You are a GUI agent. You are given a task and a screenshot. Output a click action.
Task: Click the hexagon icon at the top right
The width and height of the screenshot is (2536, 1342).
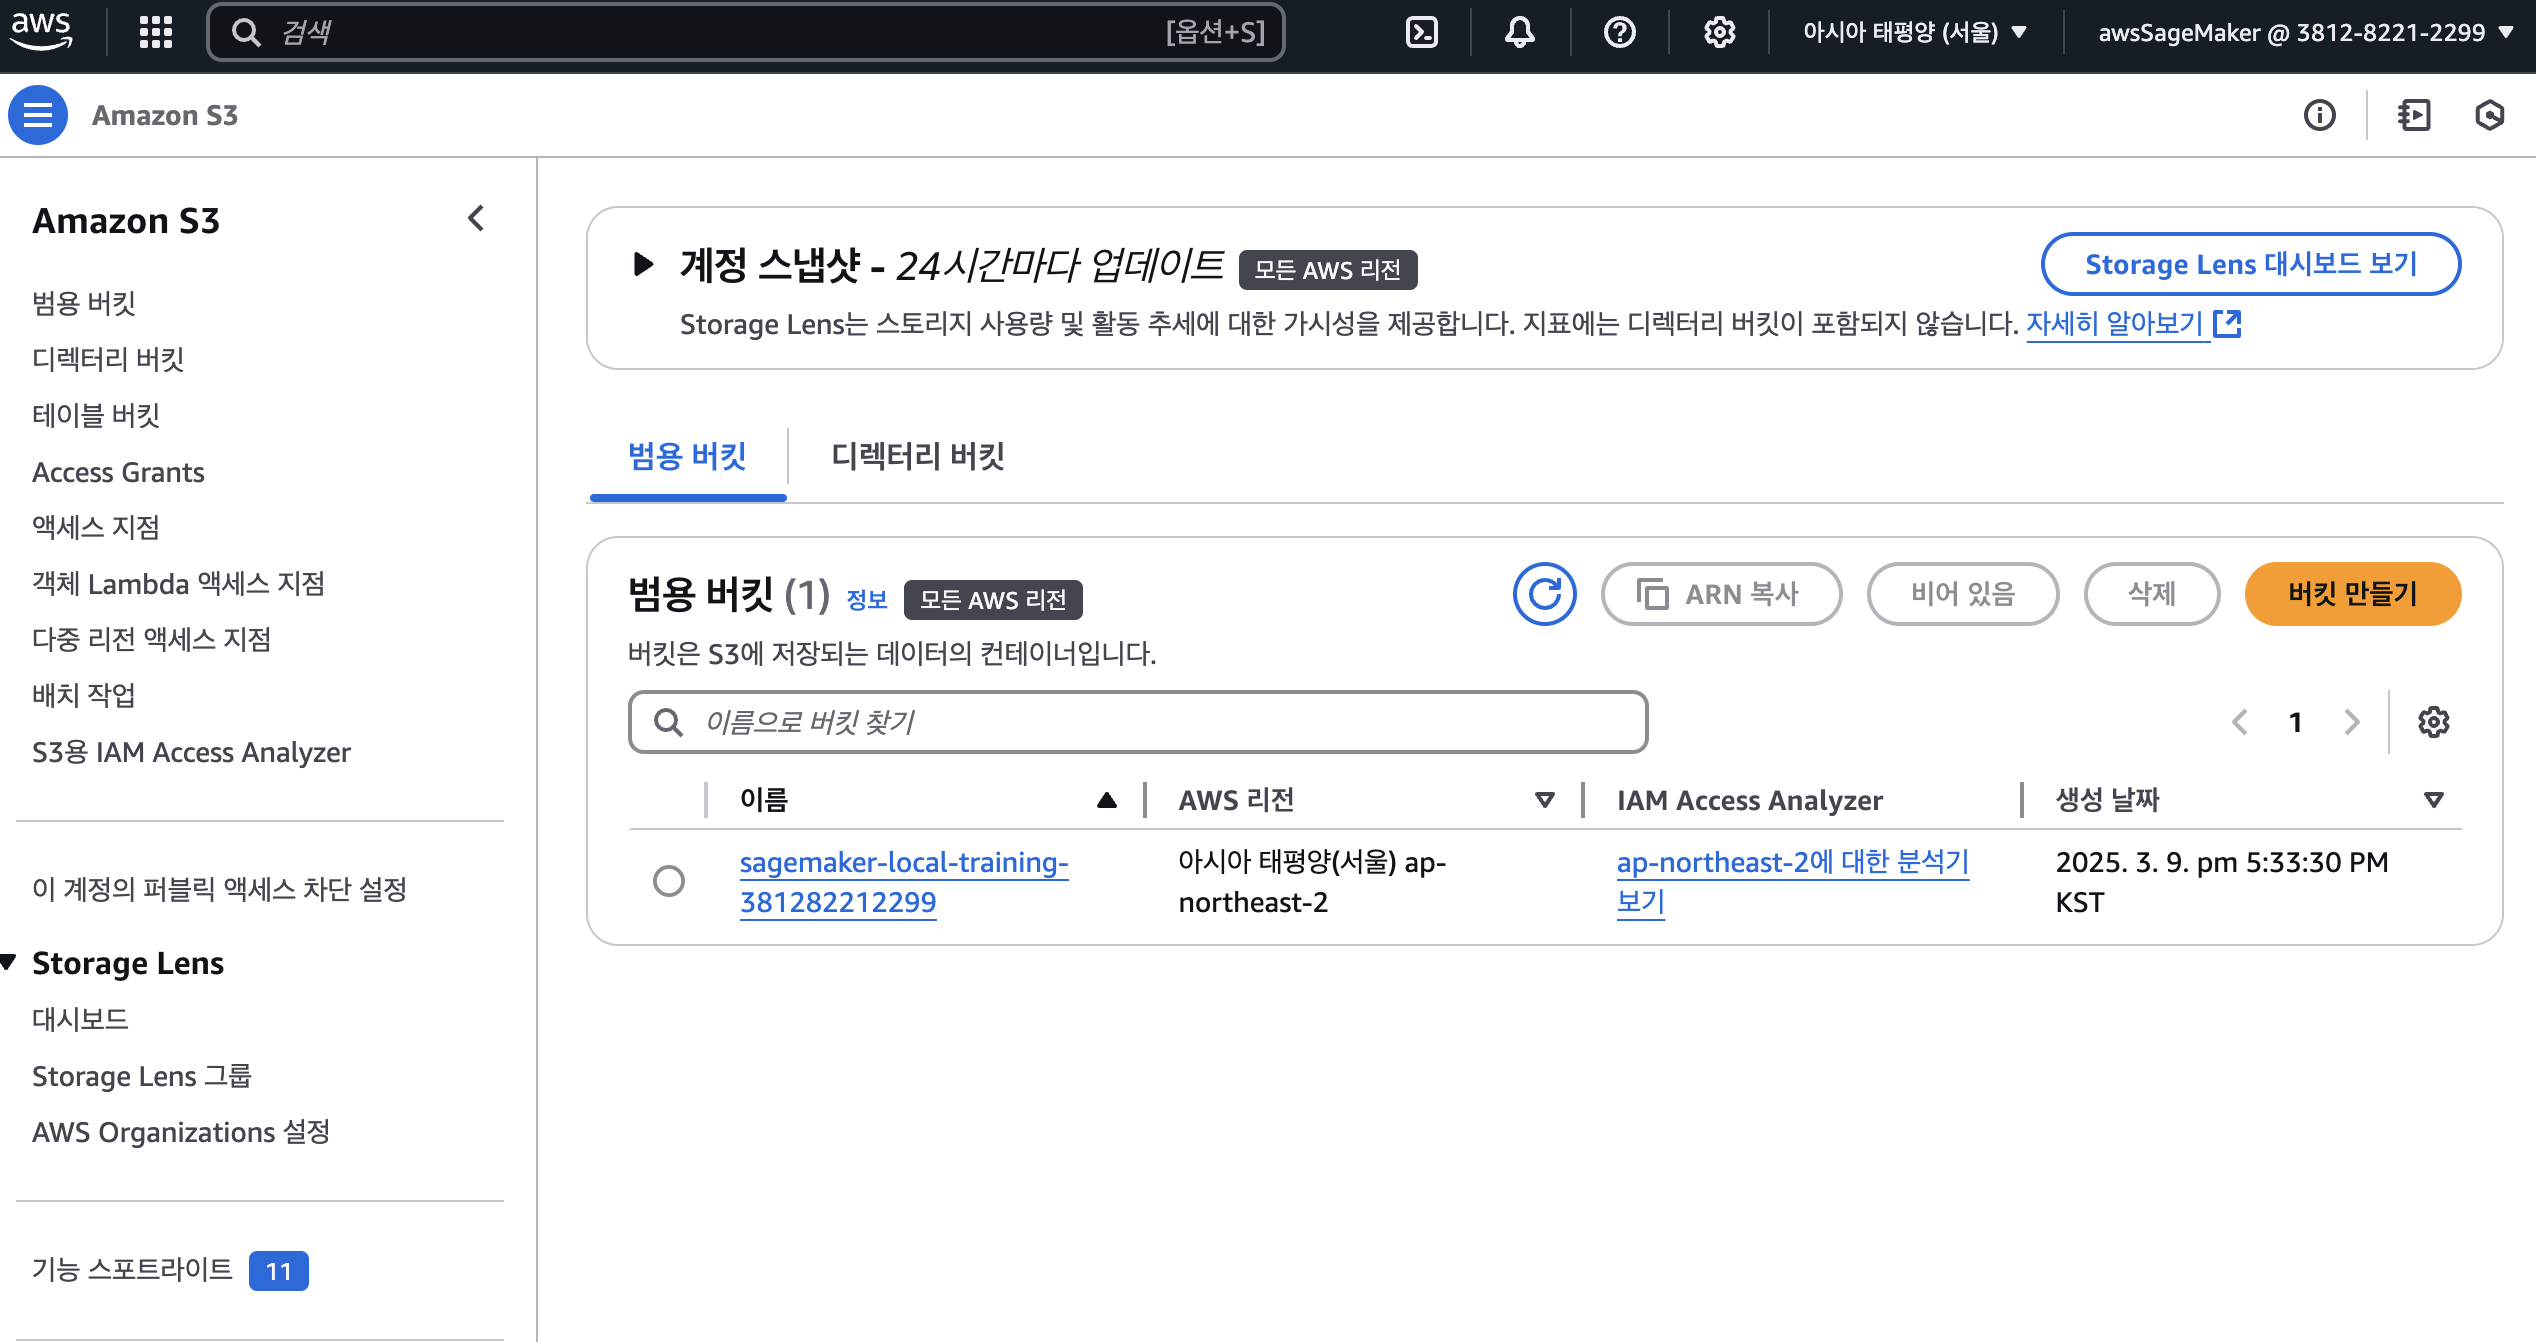pyautogui.click(x=2489, y=115)
